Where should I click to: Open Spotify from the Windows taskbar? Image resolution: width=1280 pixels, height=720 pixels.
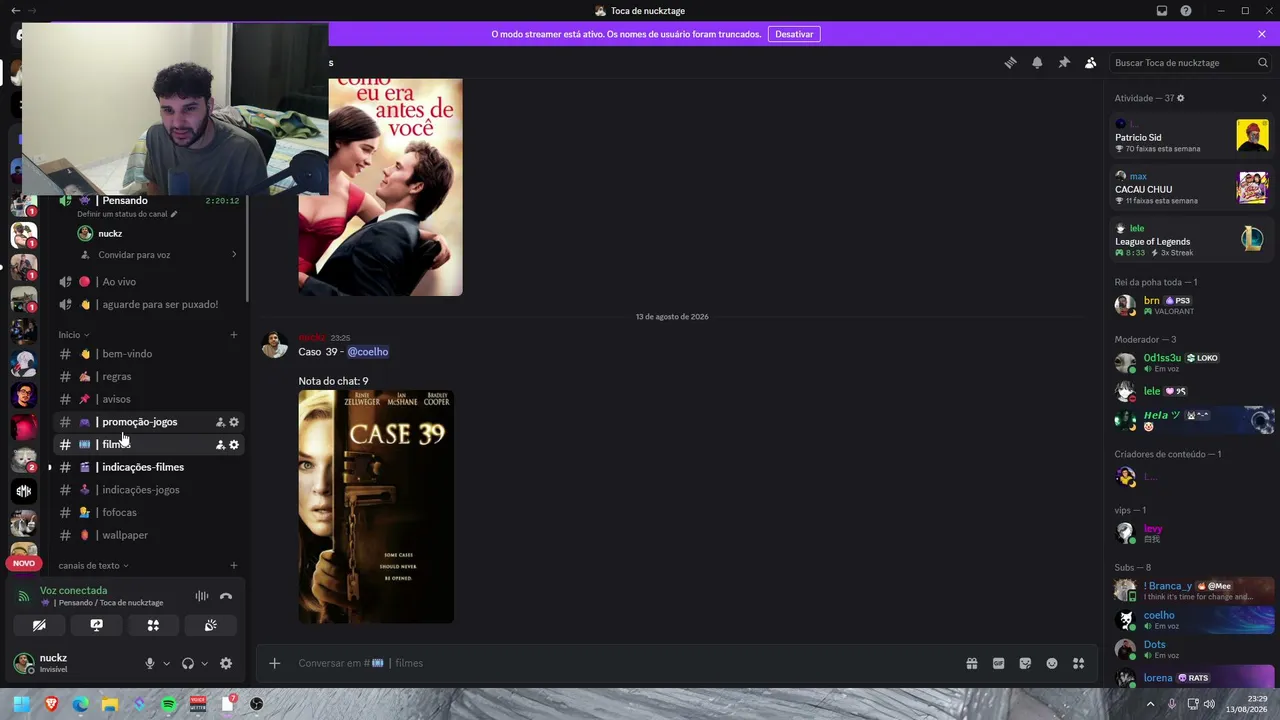(168, 704)
